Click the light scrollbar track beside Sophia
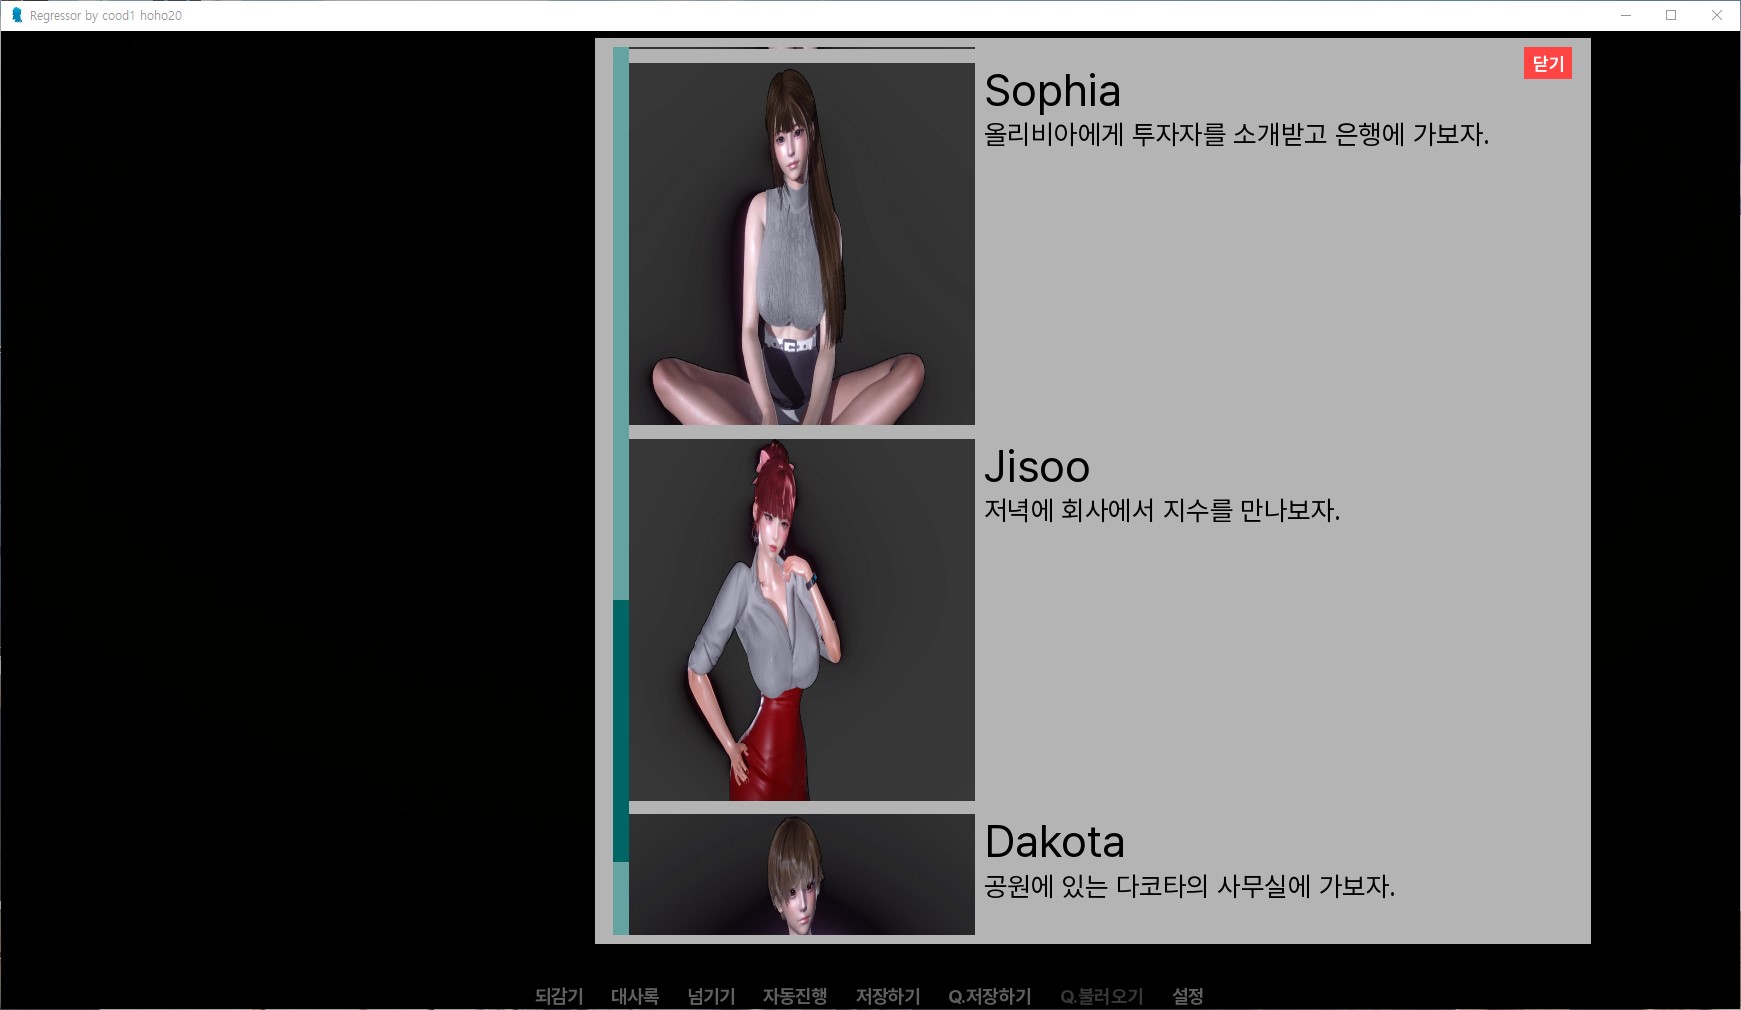This screenshot has height=1010, width=1741. [x=620, y=300]
